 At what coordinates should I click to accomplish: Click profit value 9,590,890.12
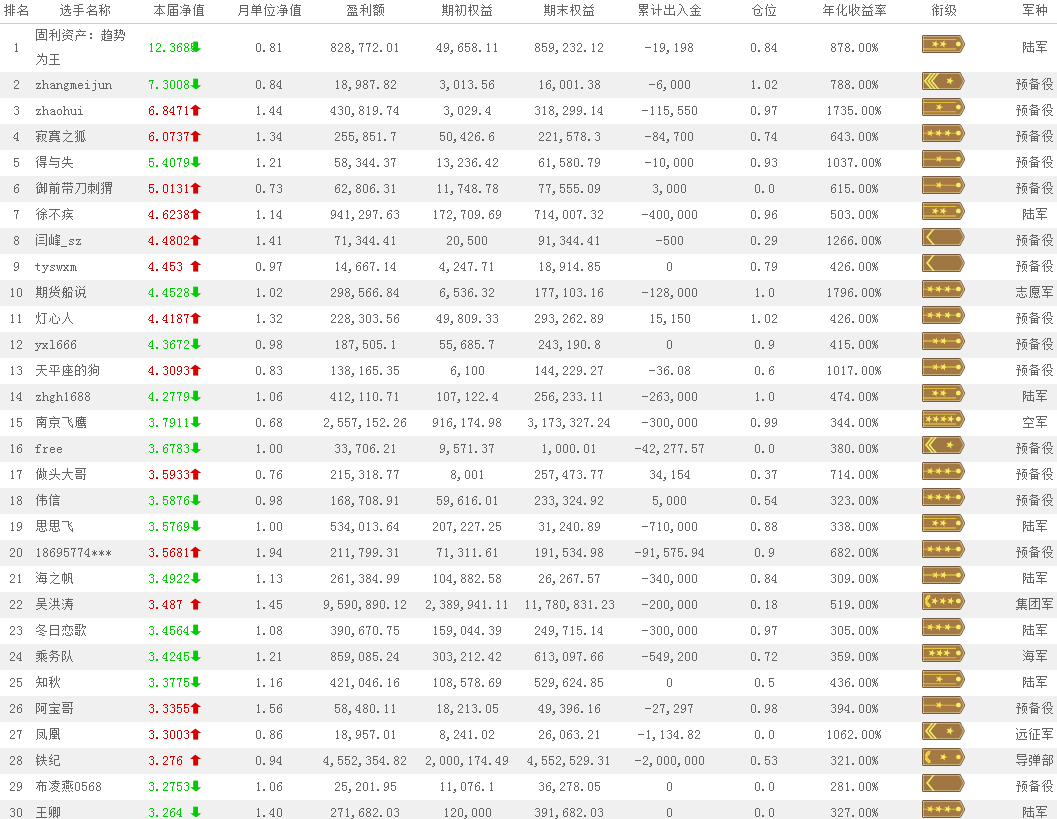coord(365,605)
